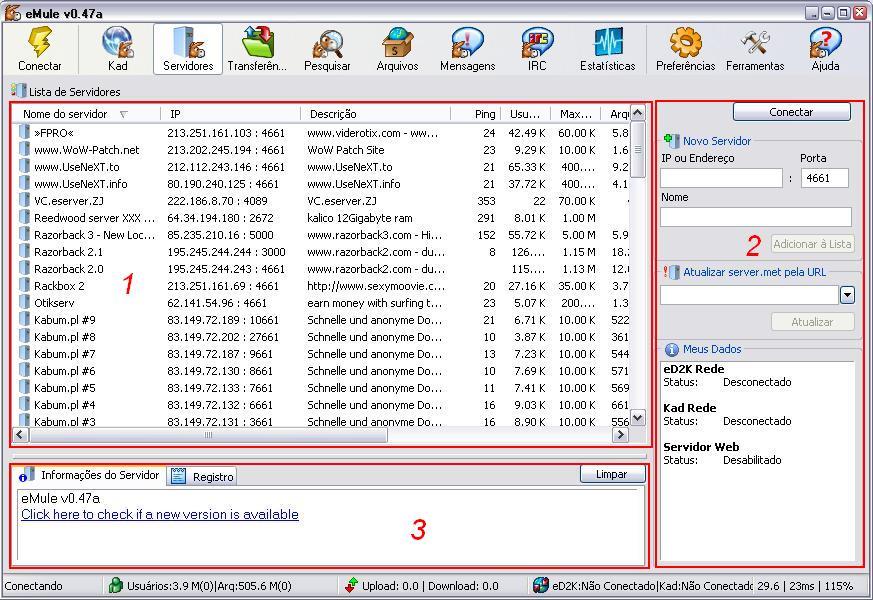Open the Ajuda help icon
Image resolution: width=873 pixels, height=600 pixels.
pos(825,43)
